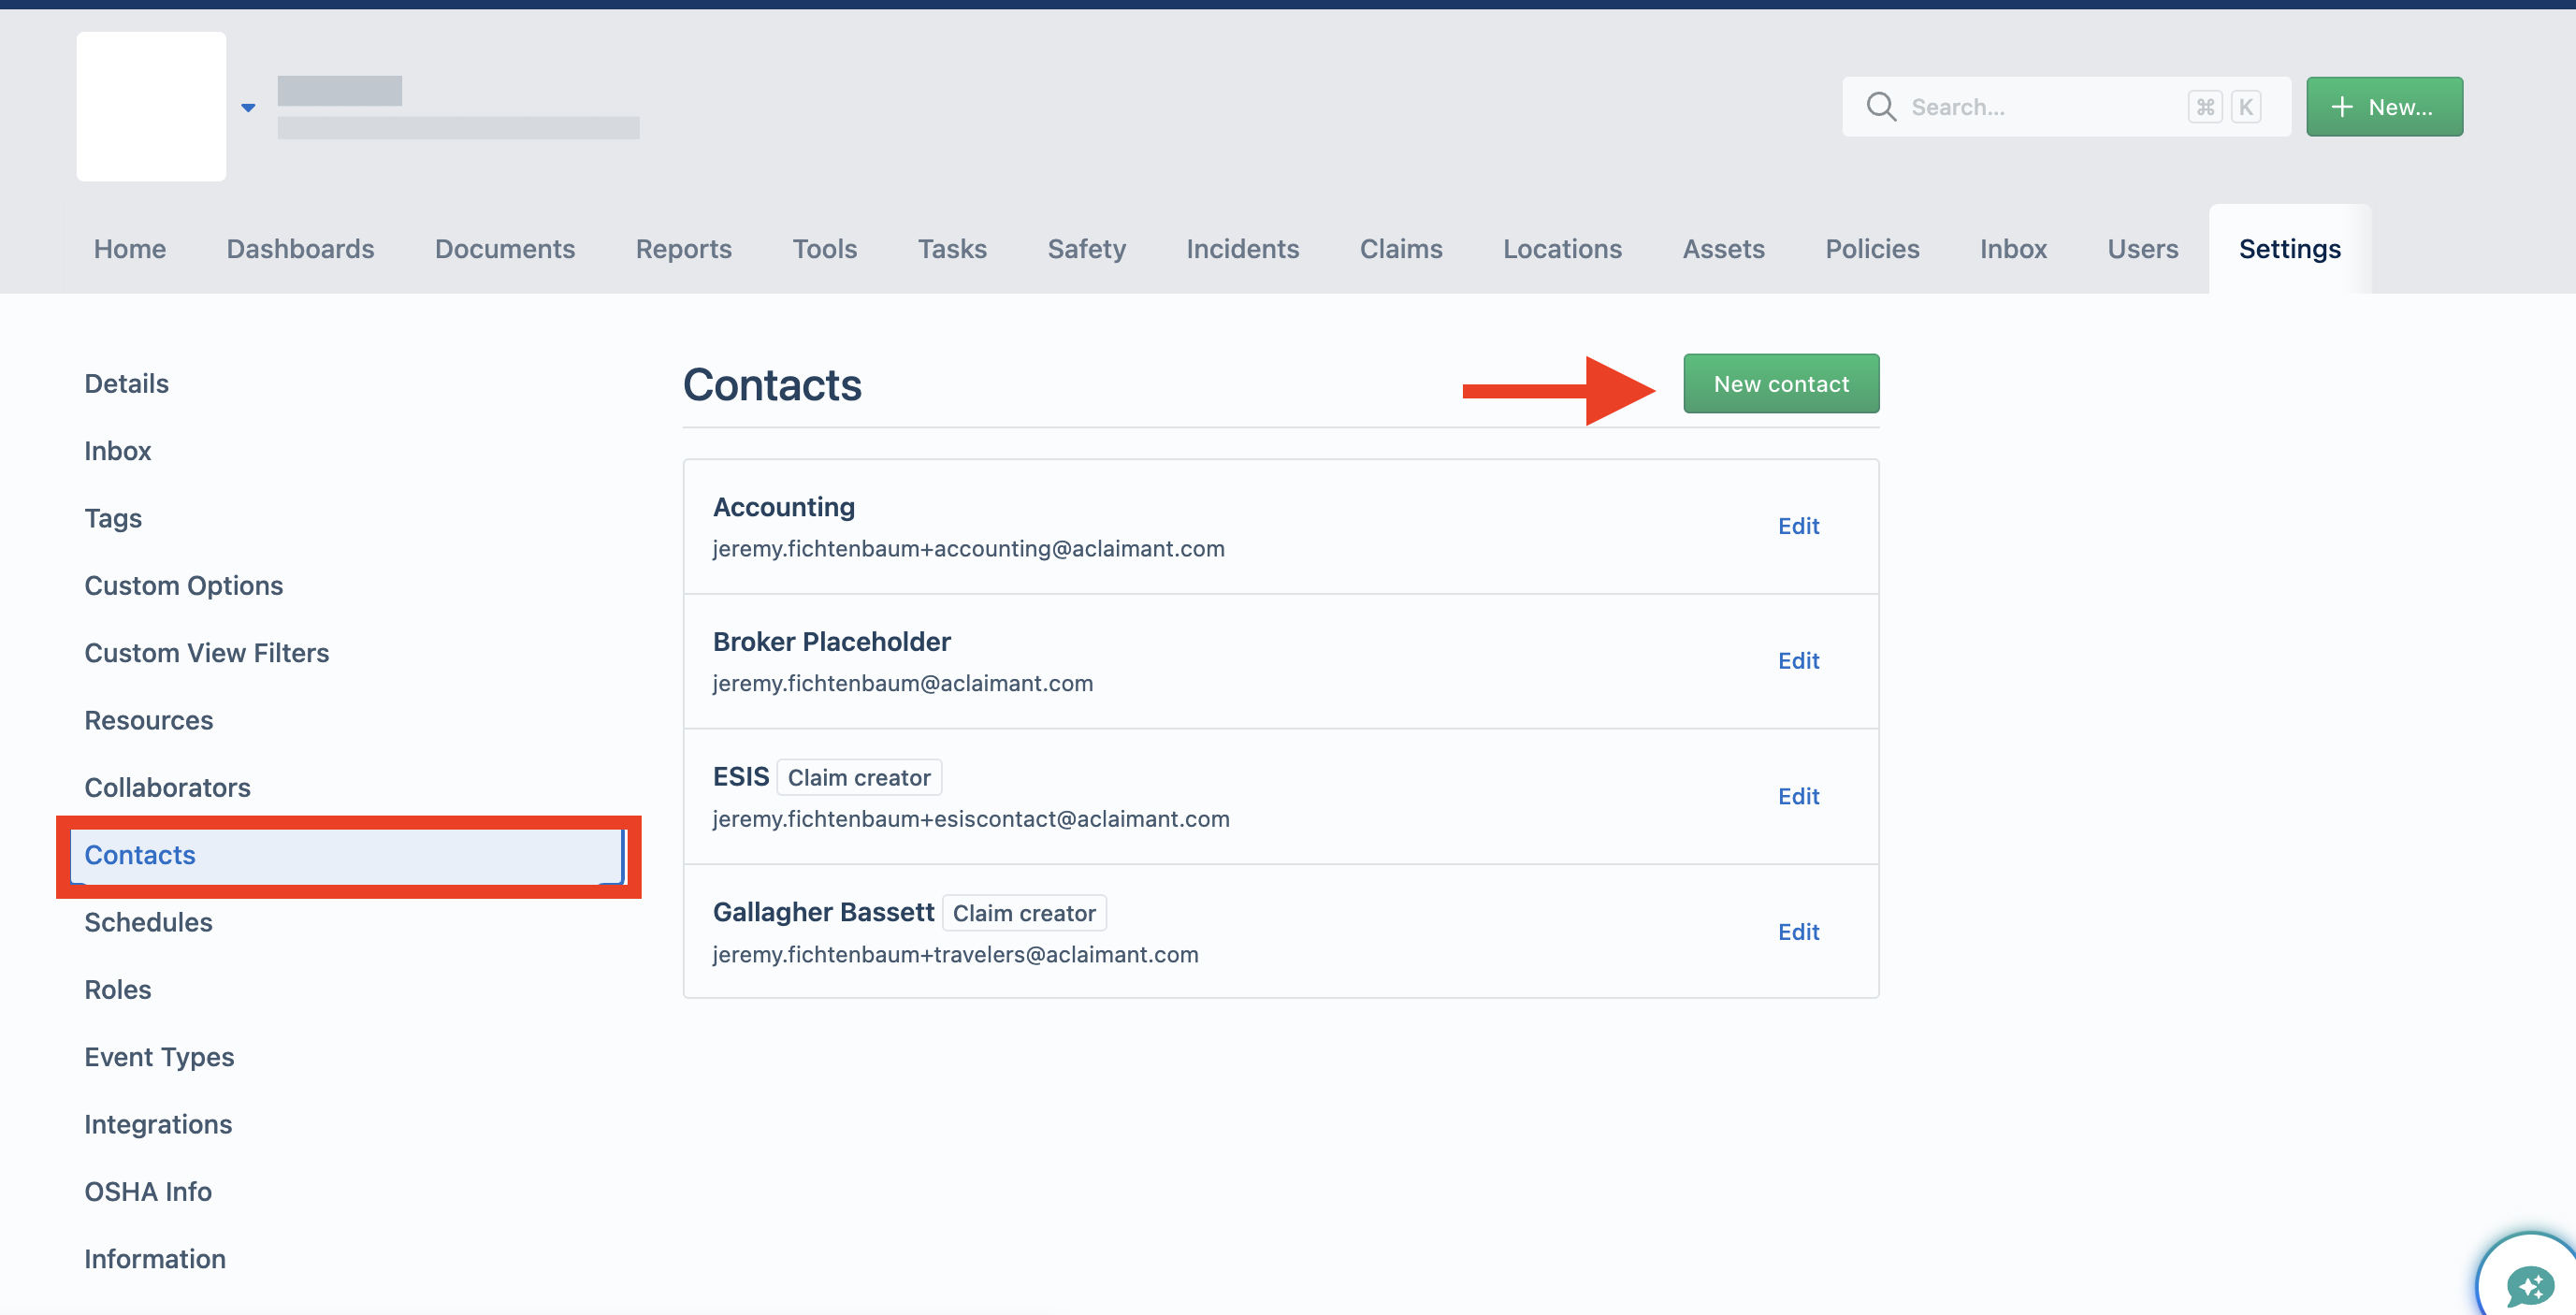Go to the Policies tab

[x=1872, y=249]
